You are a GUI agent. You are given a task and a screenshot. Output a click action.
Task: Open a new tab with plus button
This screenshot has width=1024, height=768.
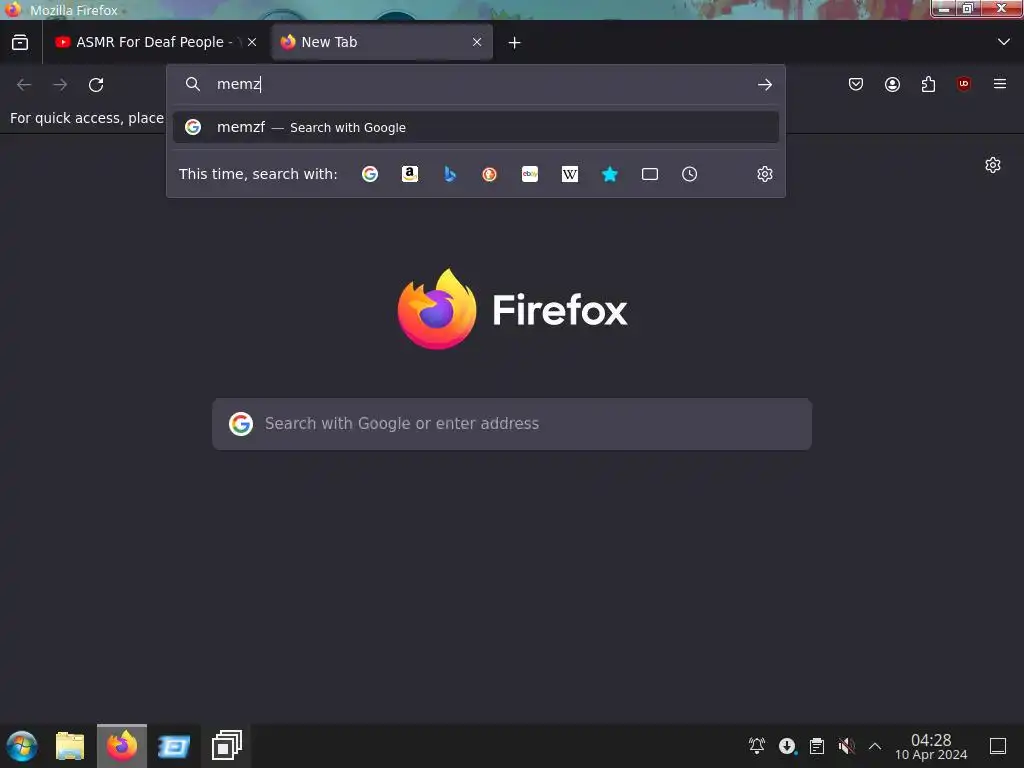(x=515, y=42)
